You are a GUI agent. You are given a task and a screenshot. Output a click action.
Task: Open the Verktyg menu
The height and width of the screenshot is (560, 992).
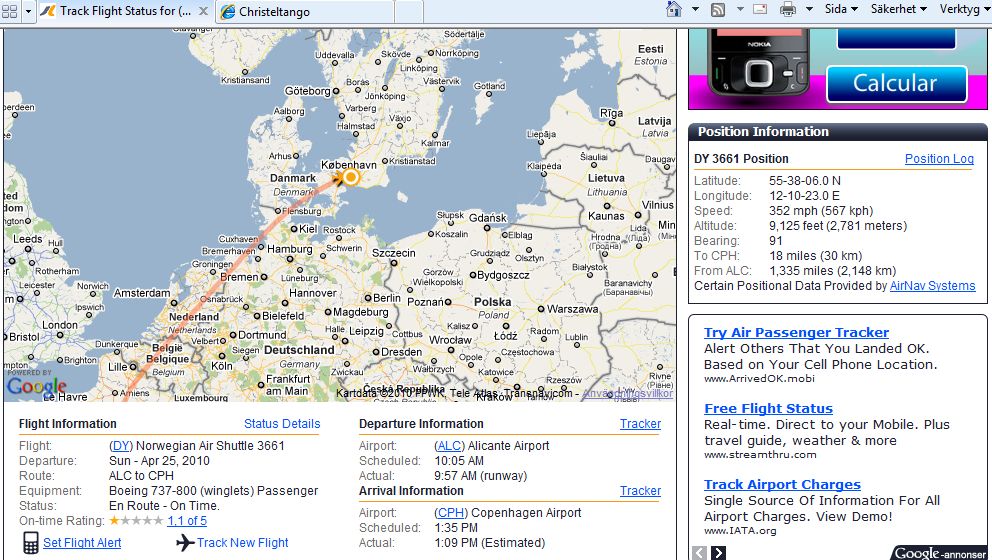[x=964, y=9]
